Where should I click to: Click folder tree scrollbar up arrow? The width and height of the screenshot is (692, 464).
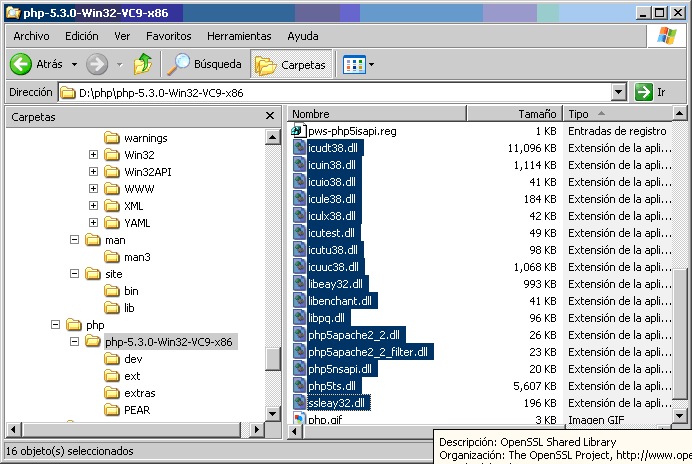[x=273, y=137]
